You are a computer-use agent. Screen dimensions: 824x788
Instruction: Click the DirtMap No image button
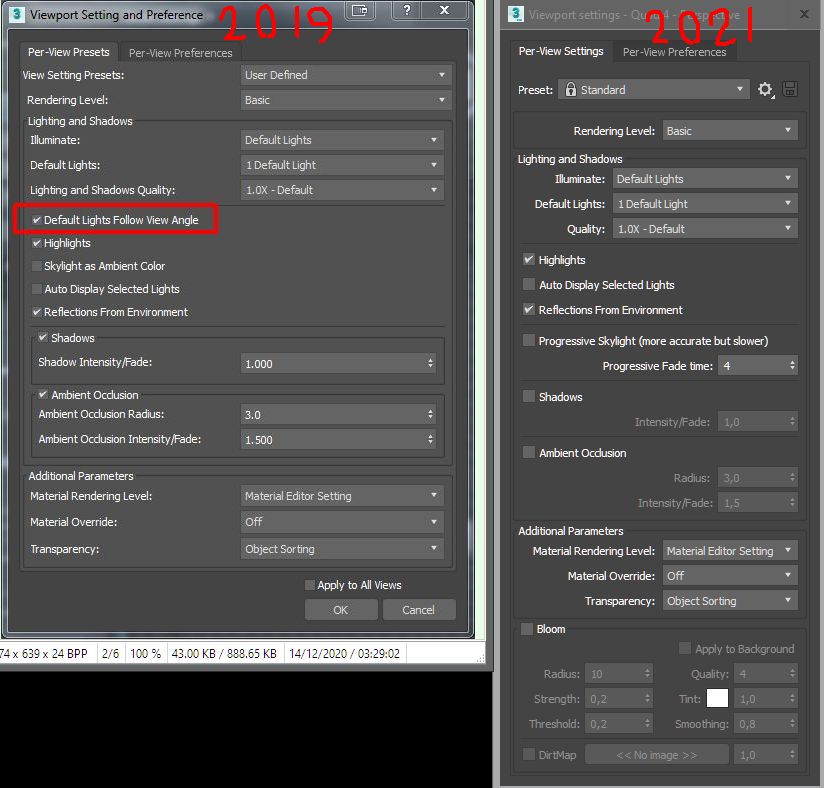656,755
